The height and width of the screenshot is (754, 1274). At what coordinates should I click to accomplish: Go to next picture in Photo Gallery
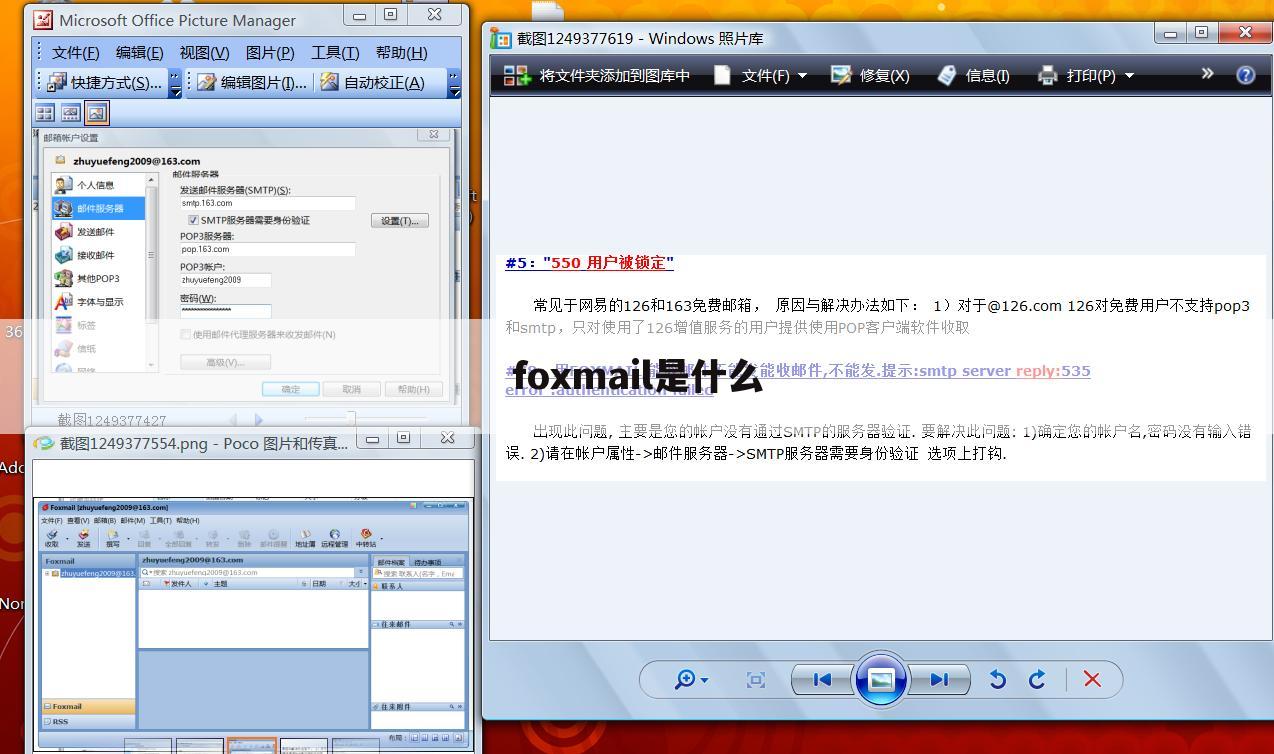[x=939, y=680]
